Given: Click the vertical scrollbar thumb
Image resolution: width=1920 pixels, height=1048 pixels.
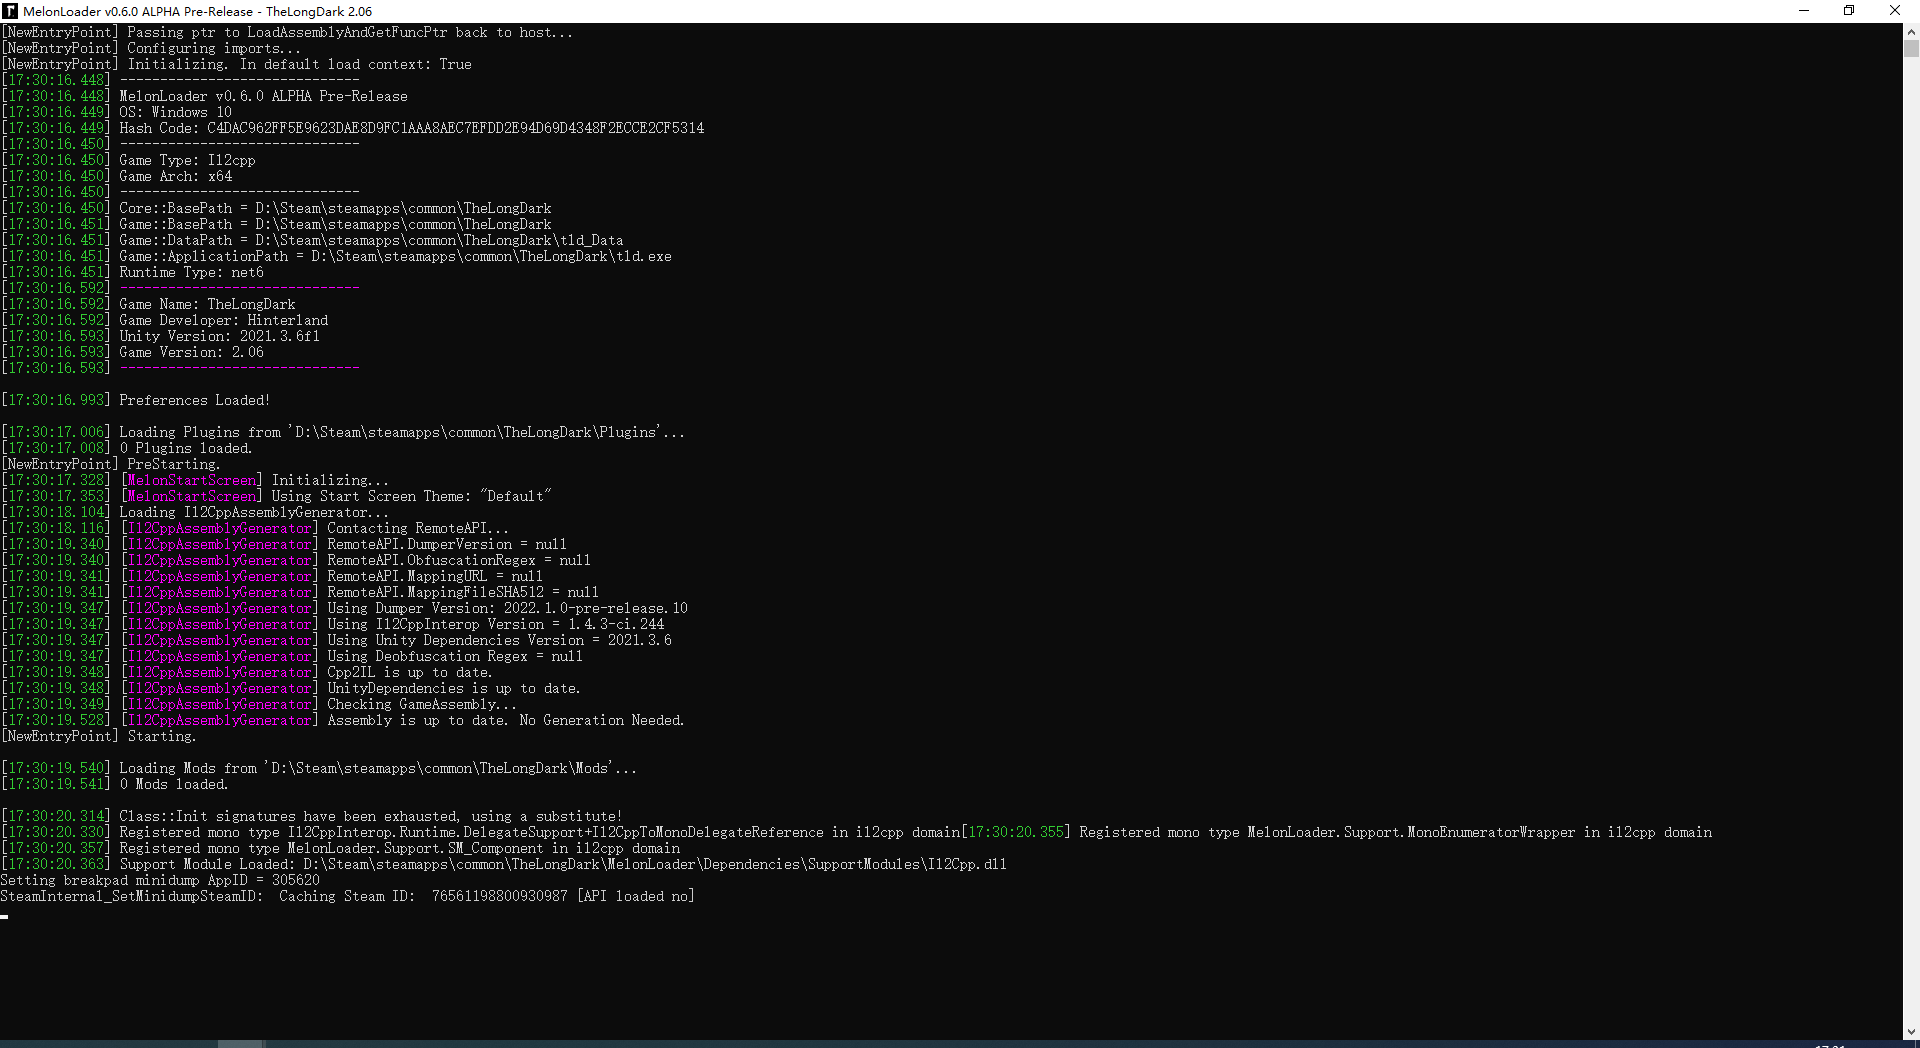Looking at the screenshot, I should coord(1911,48).
